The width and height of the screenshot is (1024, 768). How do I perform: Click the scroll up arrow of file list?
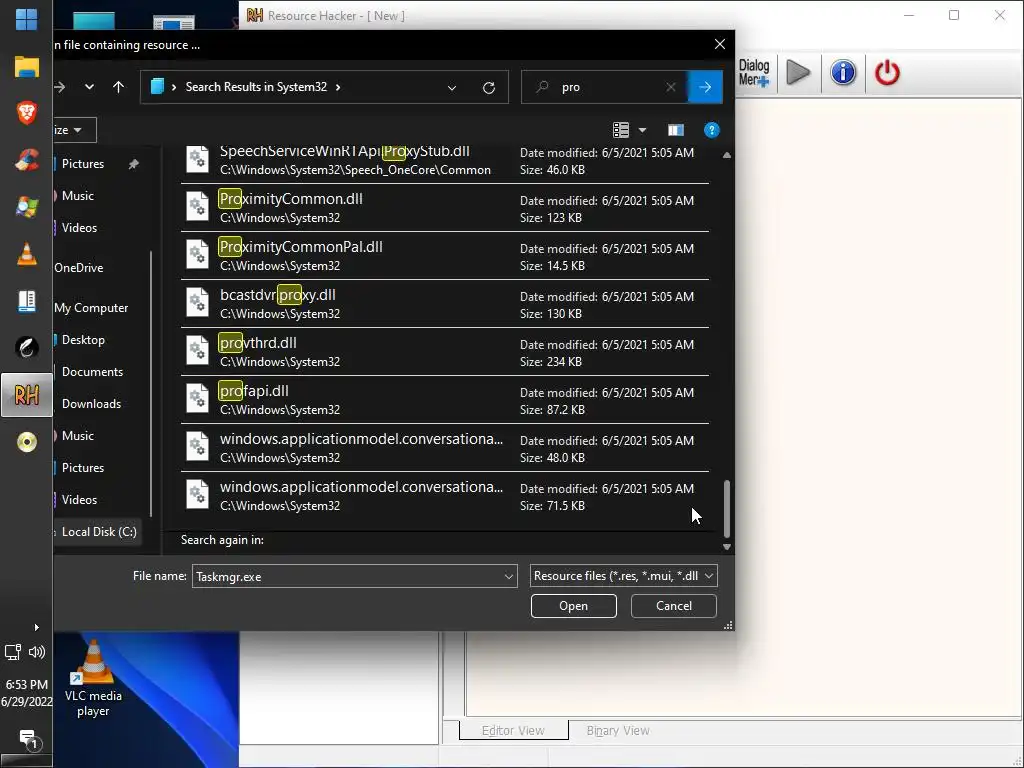(x=726, y=155)
